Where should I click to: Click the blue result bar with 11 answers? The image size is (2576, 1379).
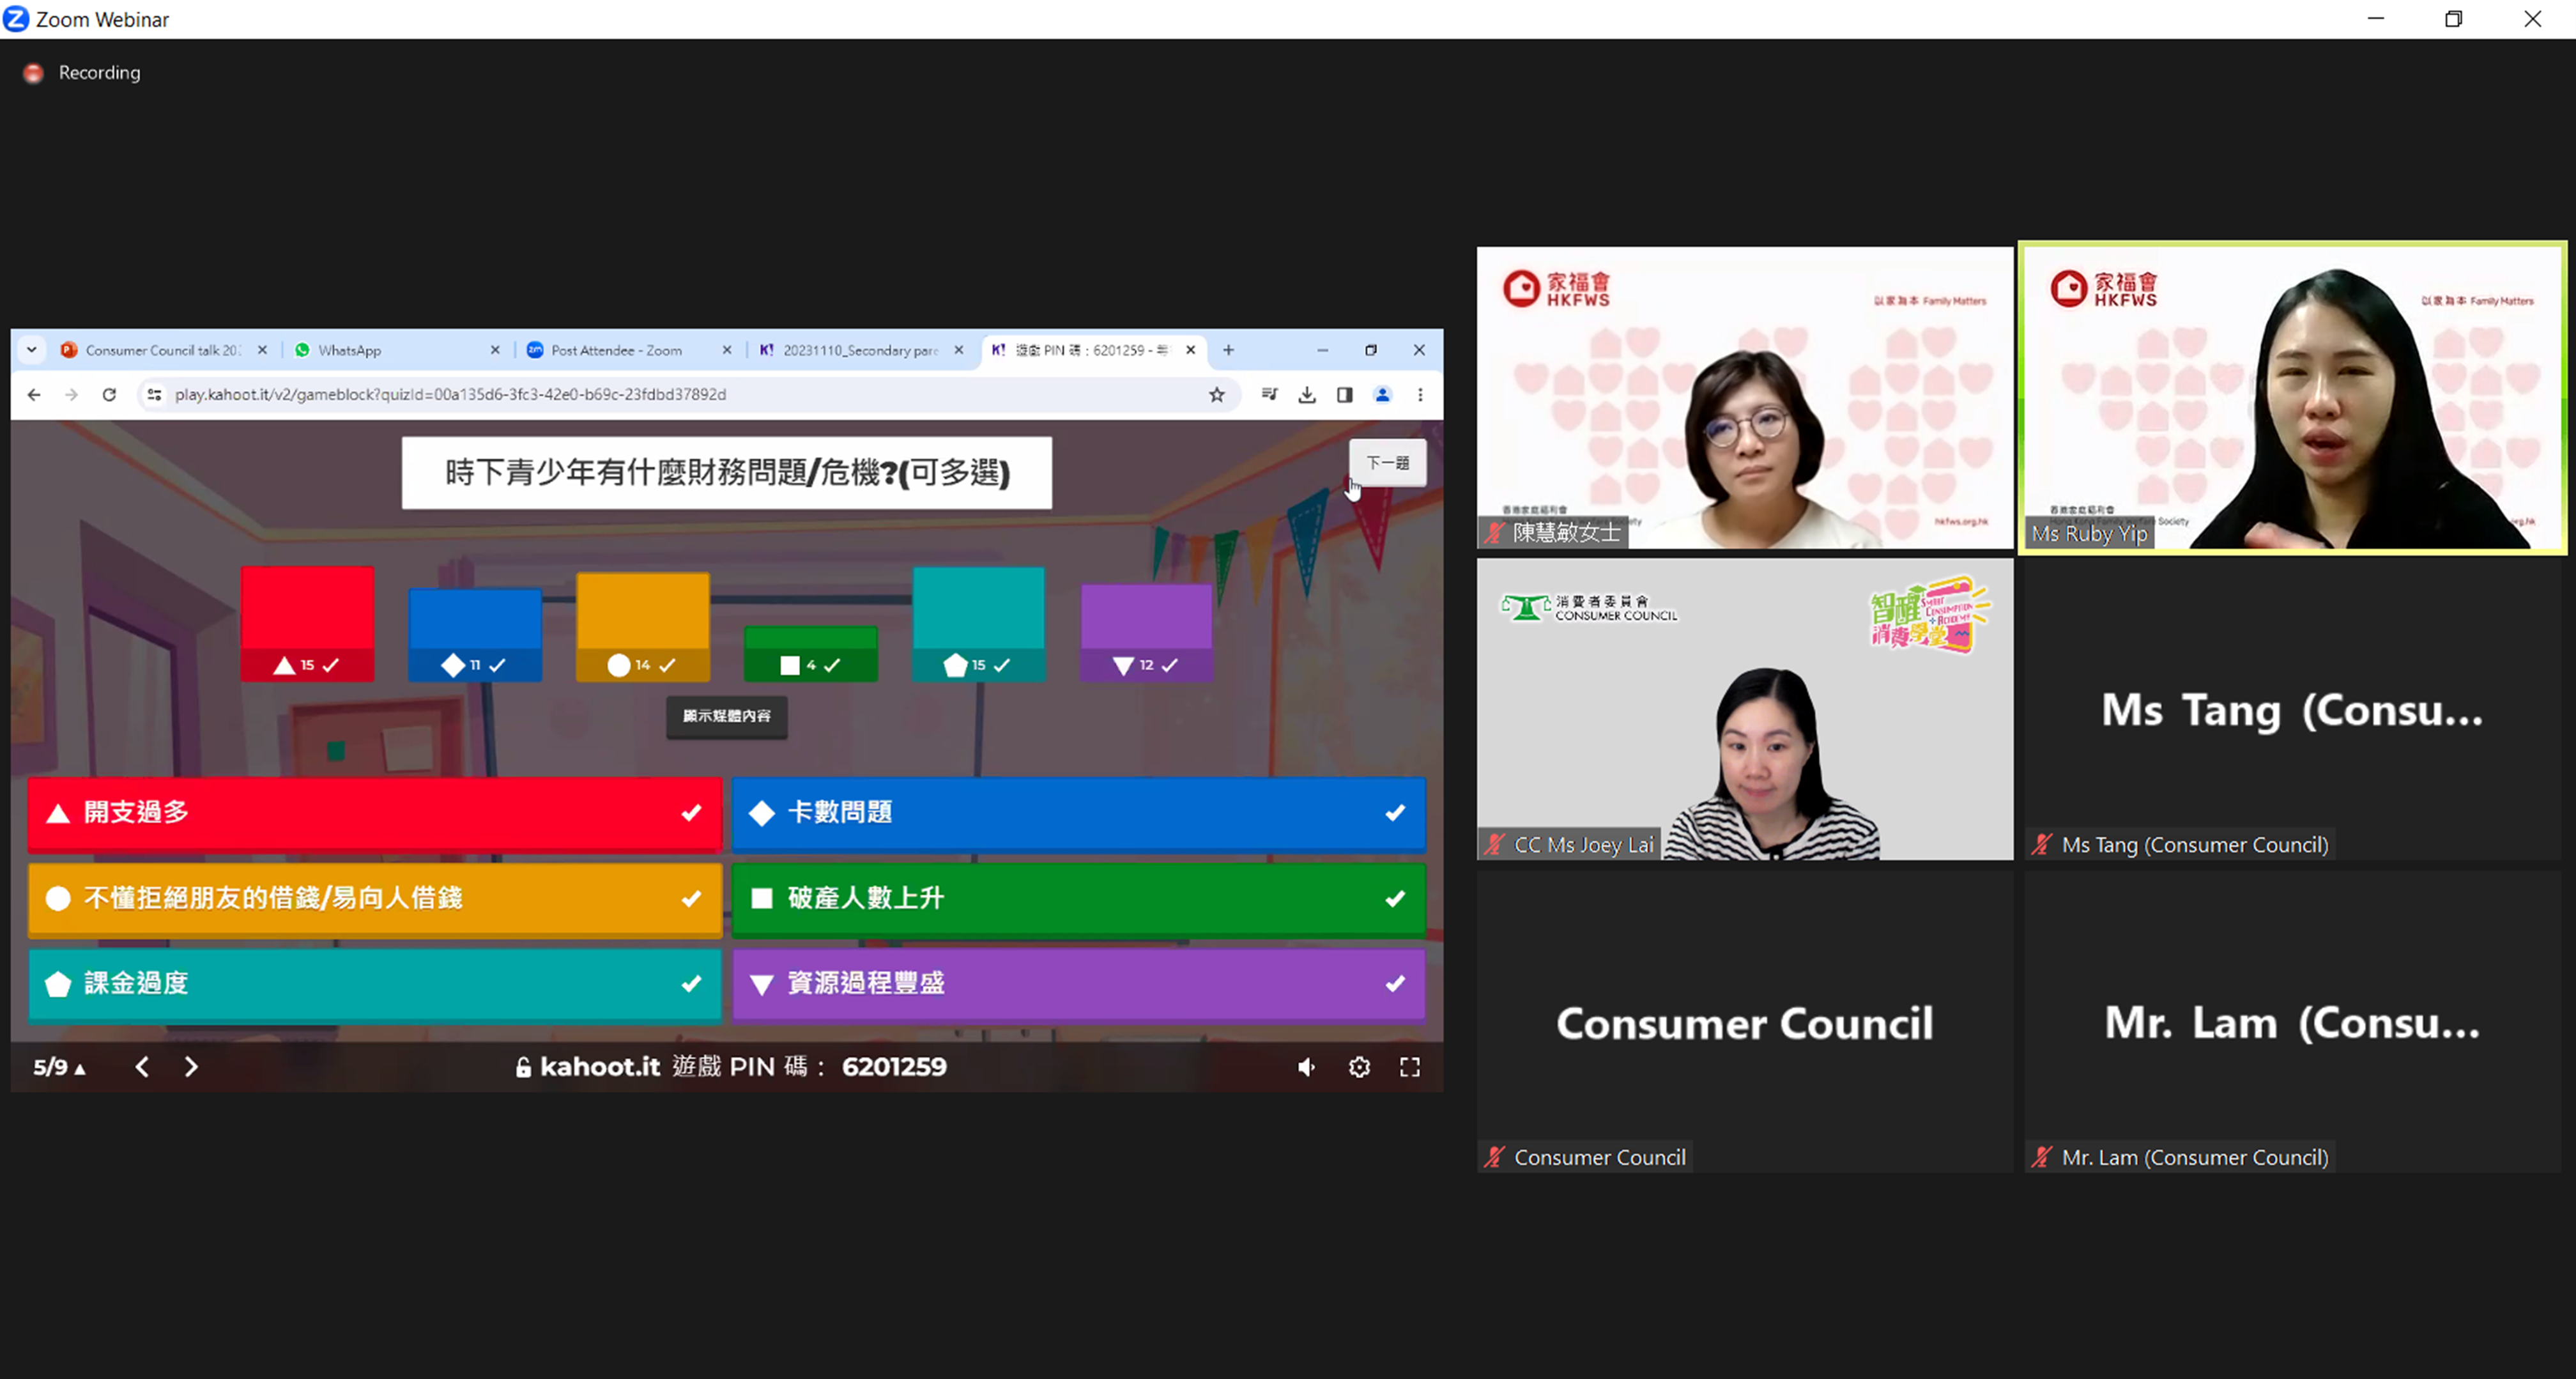475,635
